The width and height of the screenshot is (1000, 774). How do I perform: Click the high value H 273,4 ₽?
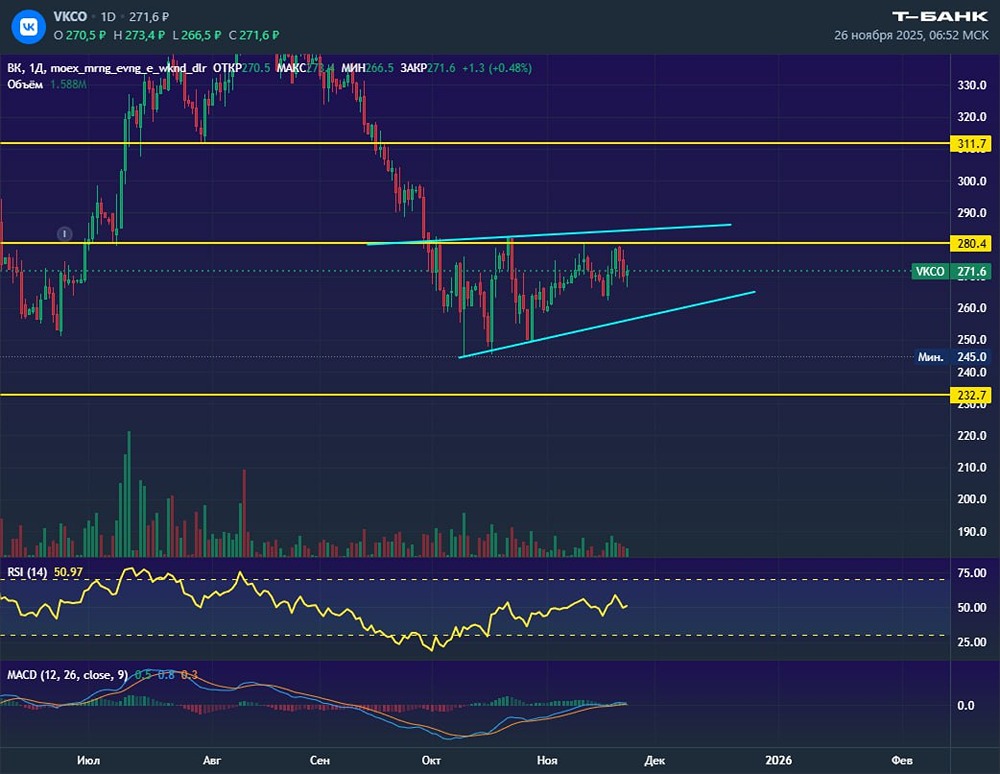139,36
